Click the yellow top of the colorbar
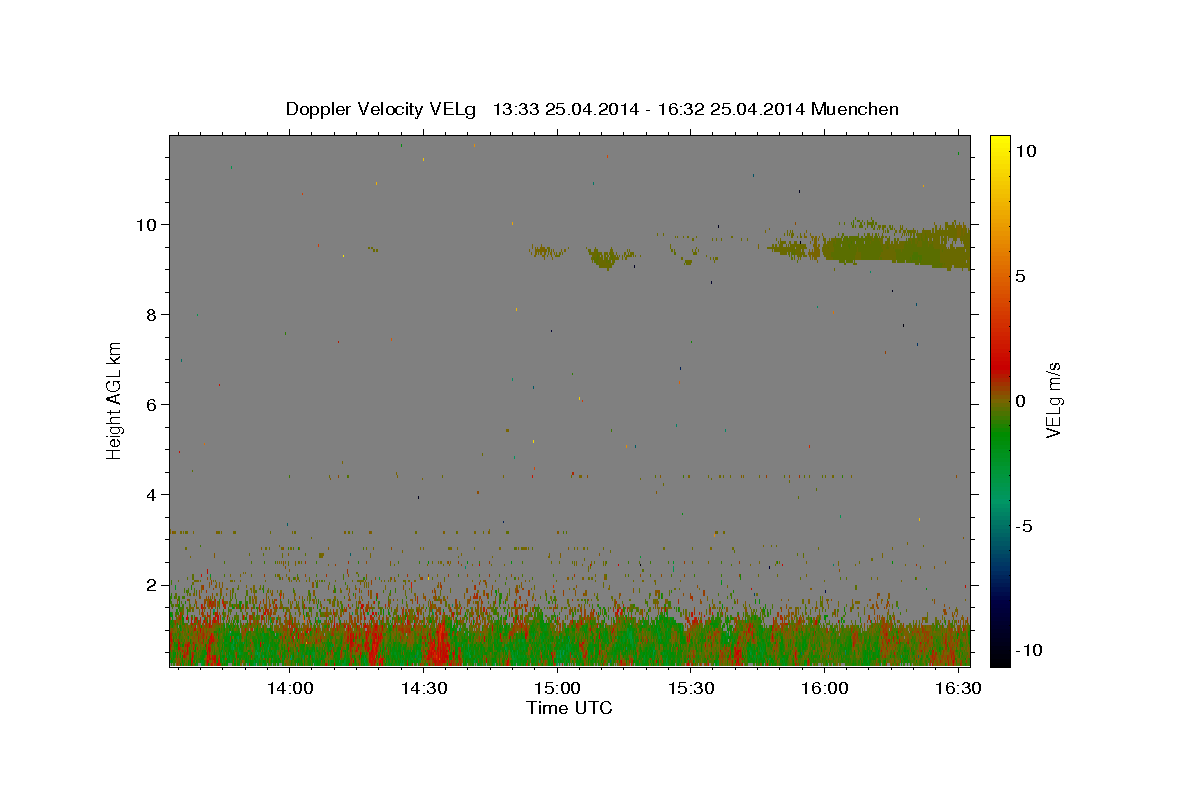1200x800 pixels. click(x=999, y=147)
